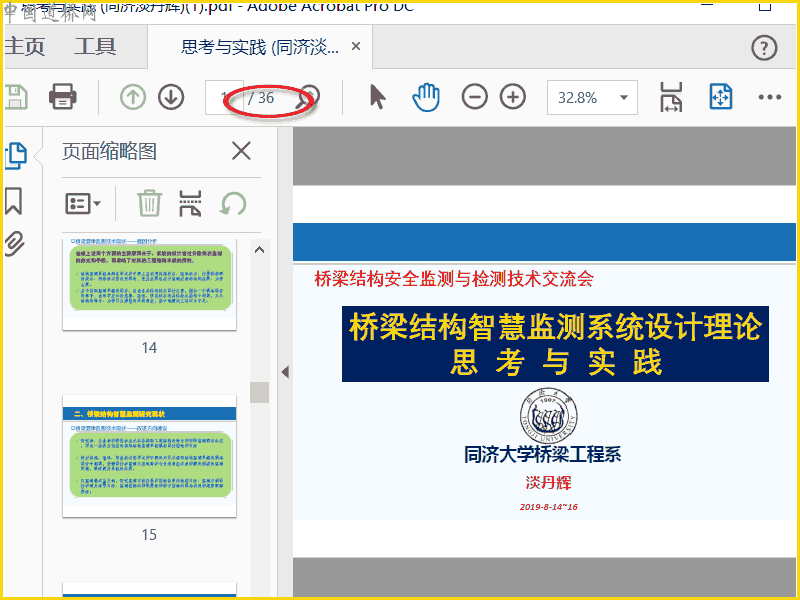The height and width of the screenshot is (600, 800).
Task: Click the fit width scrolling icon
Action: [x=671, y=97]
